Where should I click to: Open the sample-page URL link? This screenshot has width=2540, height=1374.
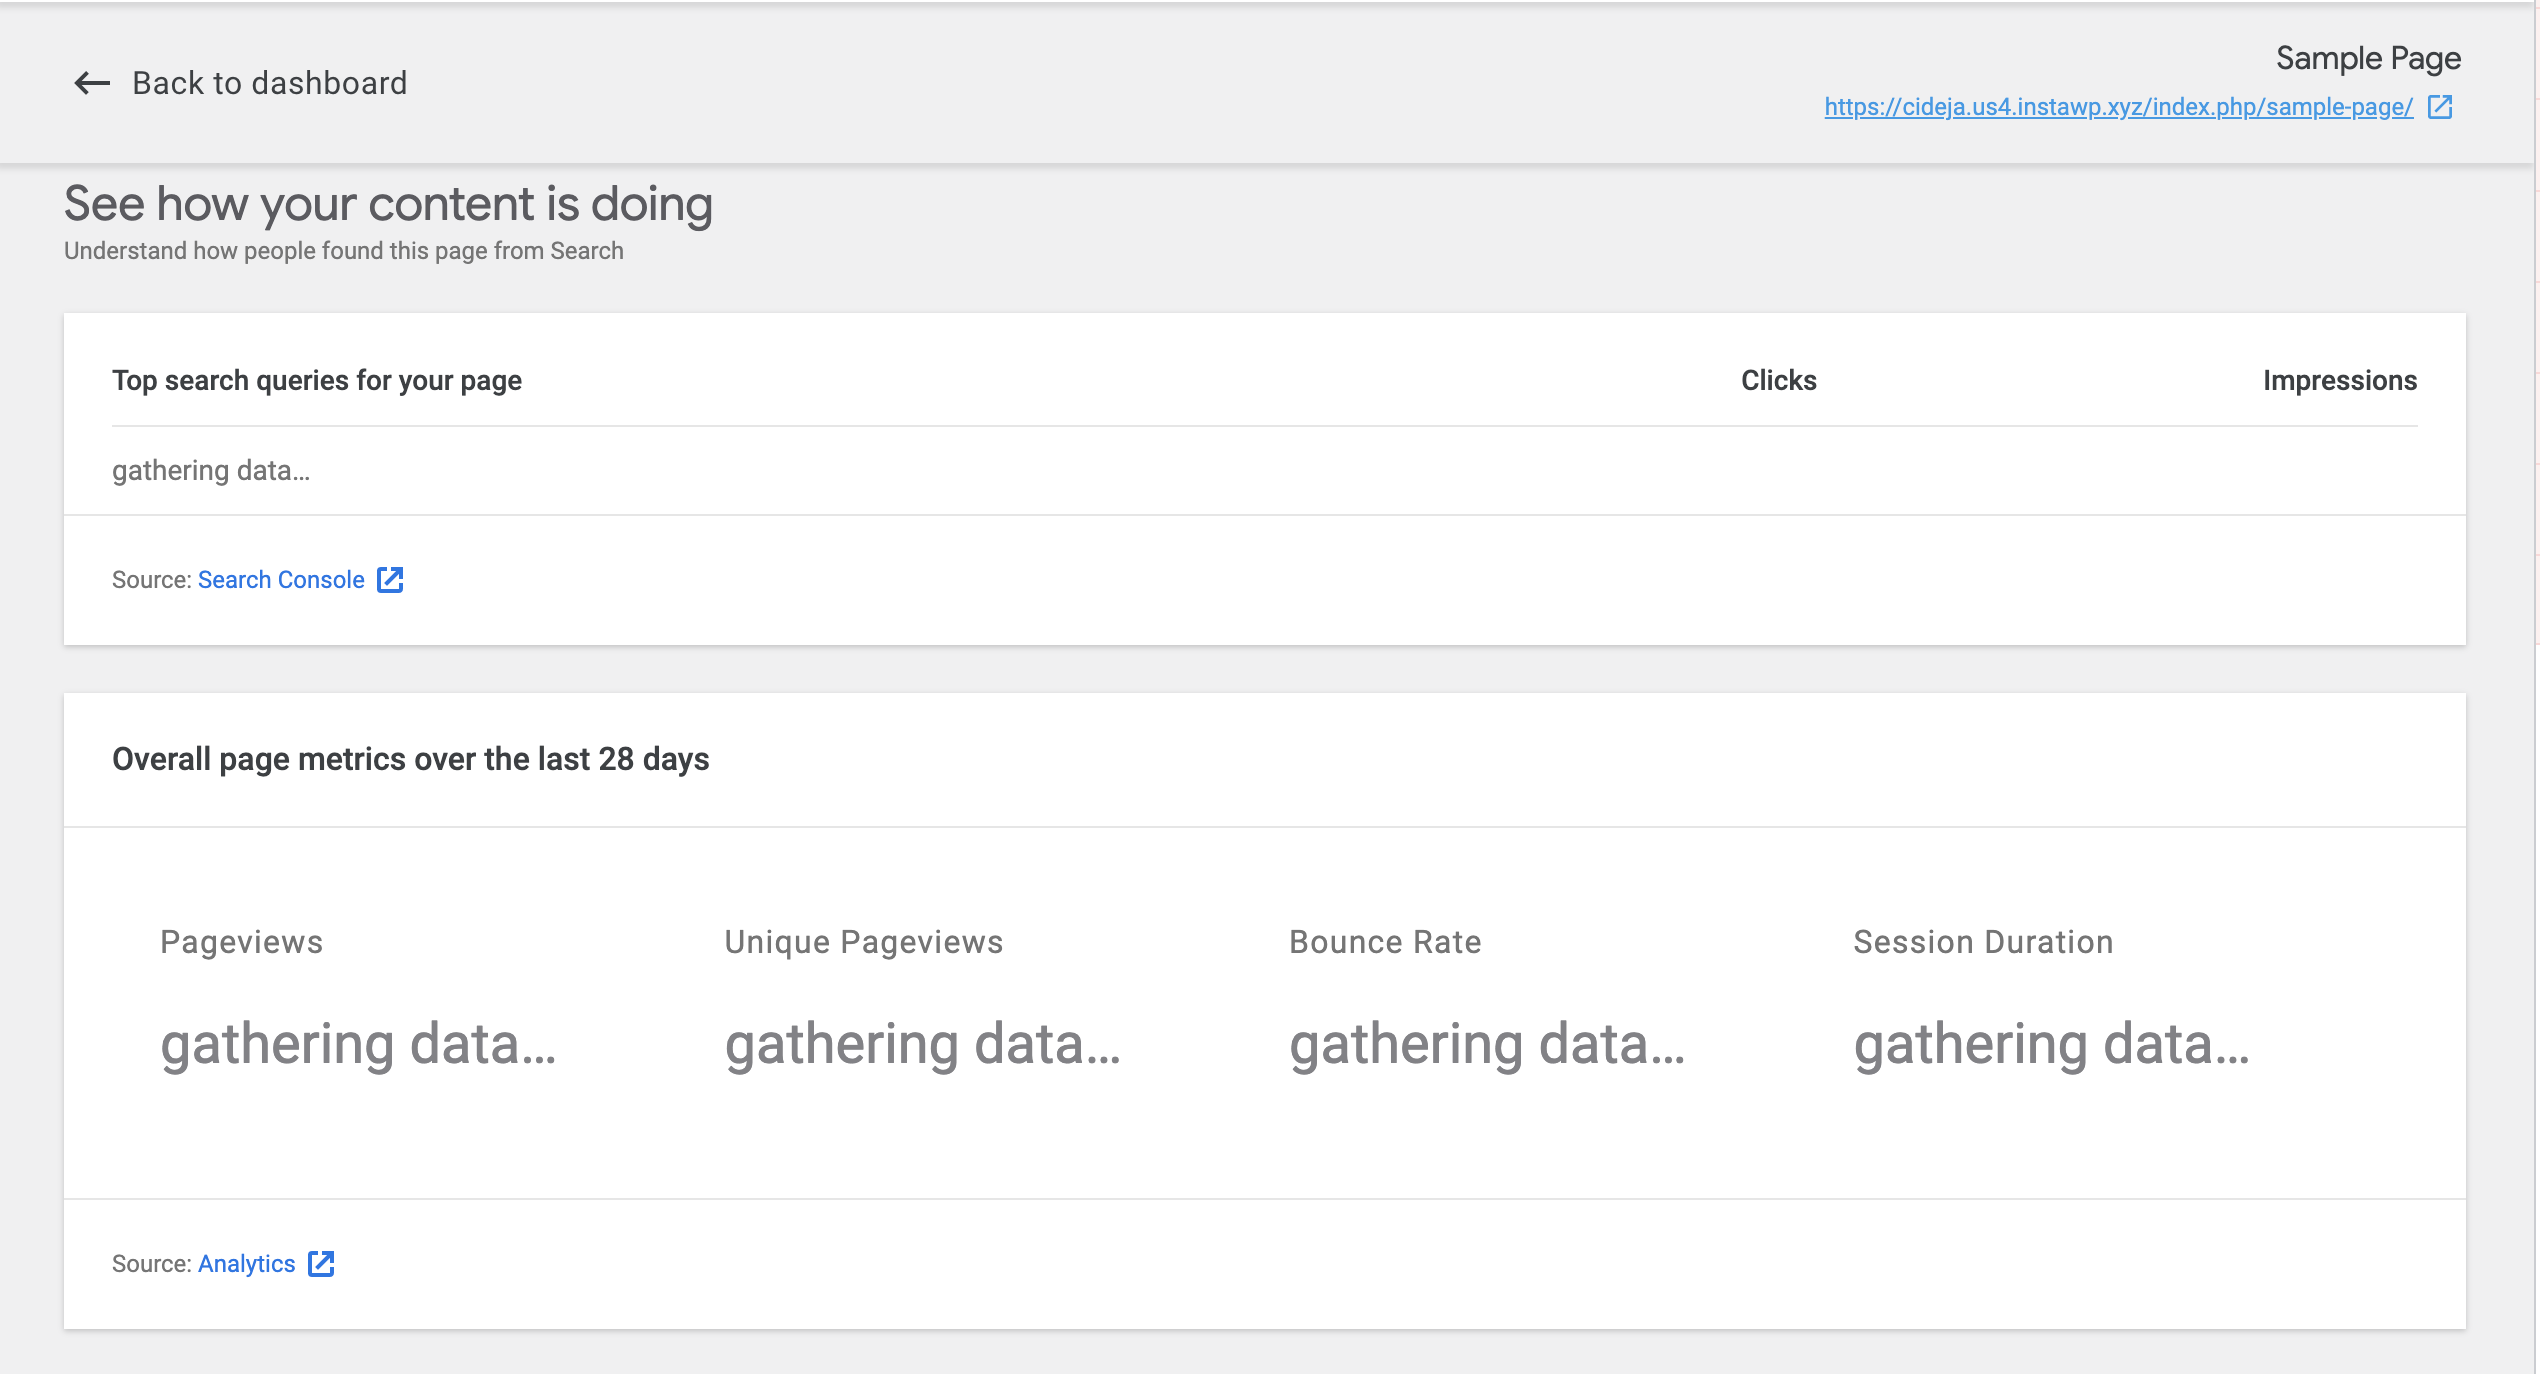point(2118,107)
